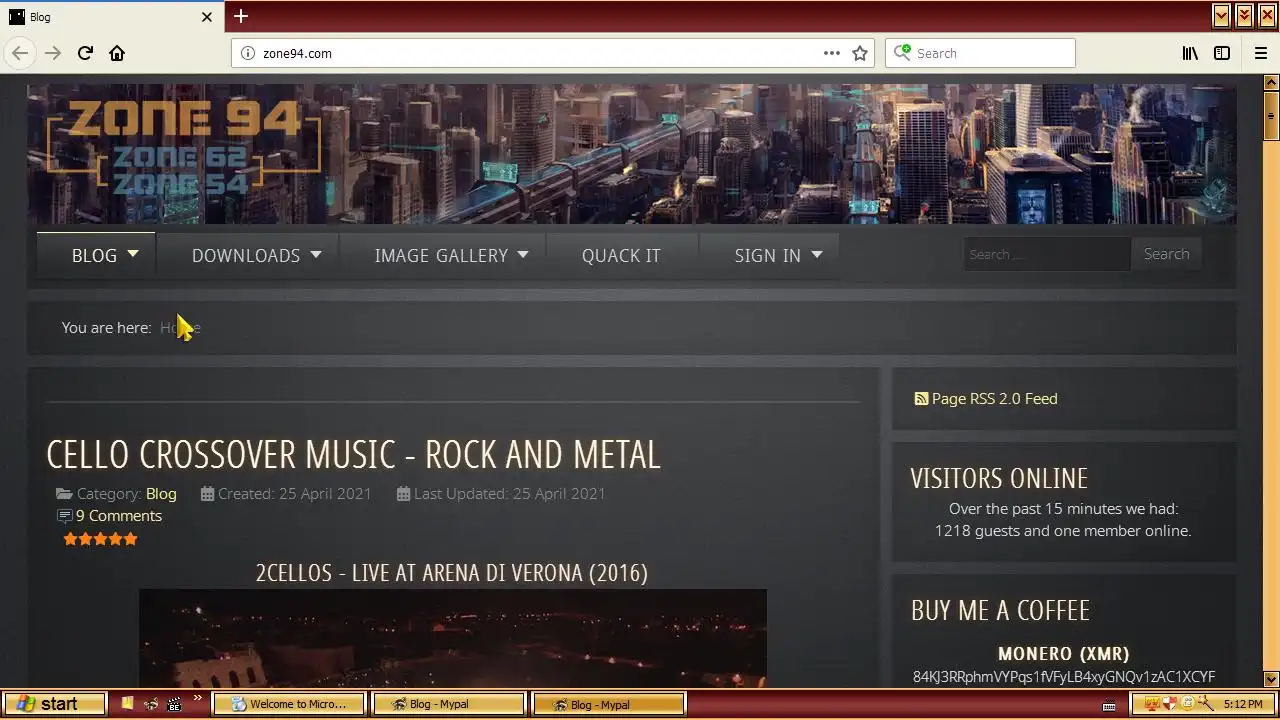1280x720 pixels.
Task: Open the Home breadcrumb link
Action: point(180,327)
